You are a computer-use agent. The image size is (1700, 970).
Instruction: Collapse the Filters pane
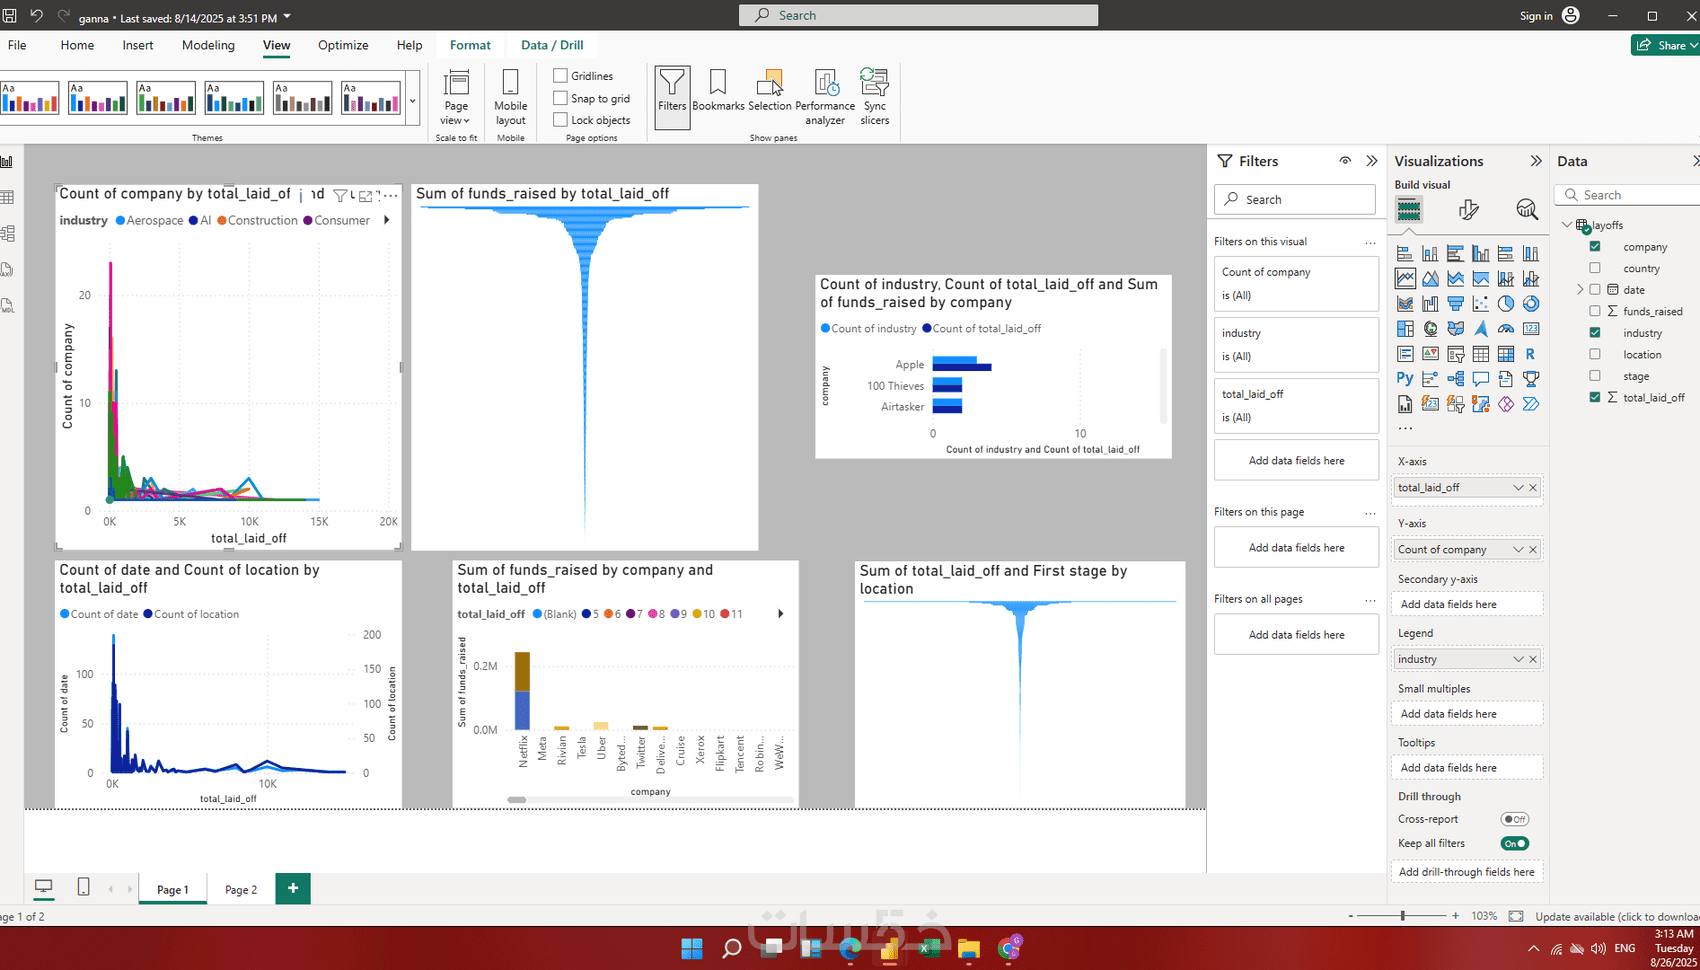click(1372, 161)
